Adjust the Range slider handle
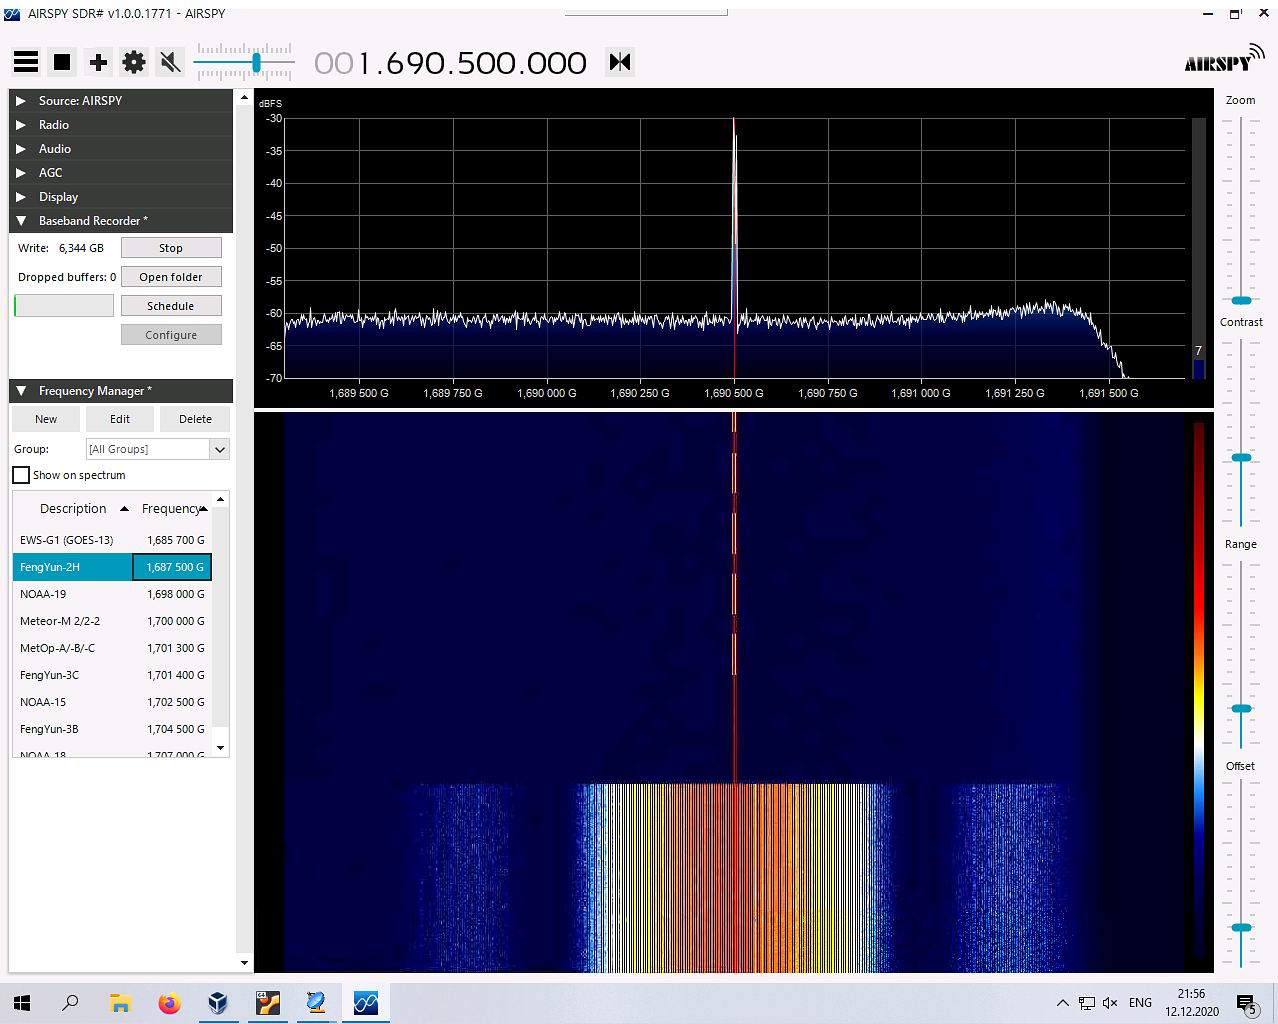This screenshot has width=1278, height=1024. (x=1241, y=708)
